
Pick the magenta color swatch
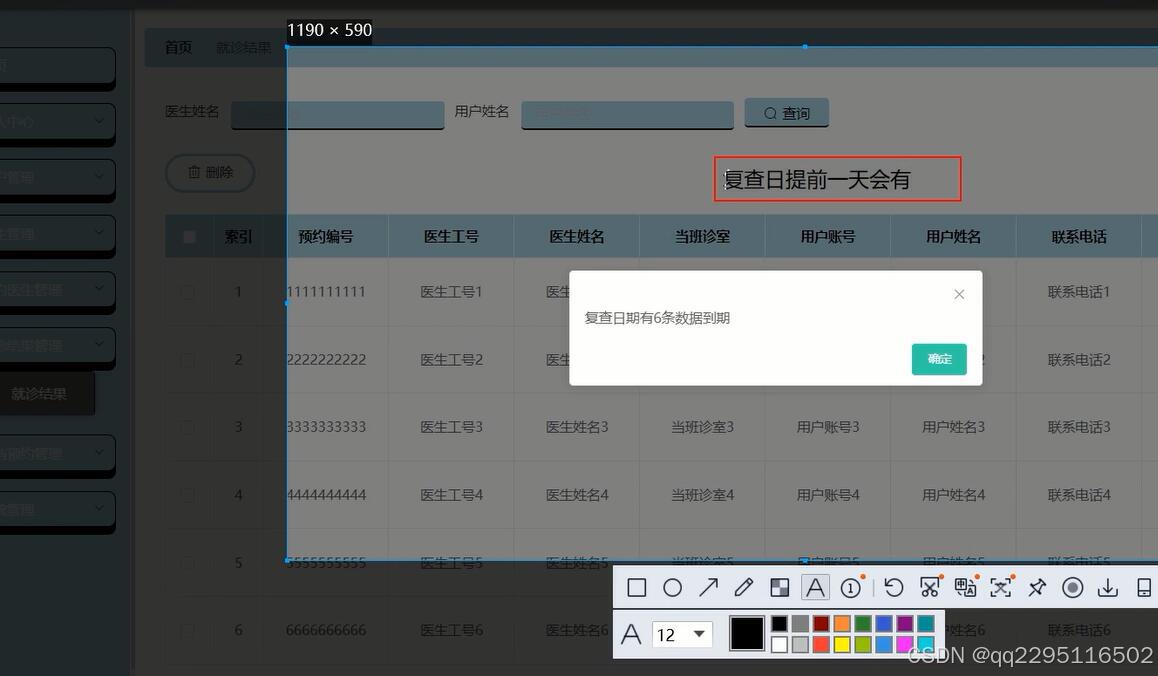tap(905, 644)
